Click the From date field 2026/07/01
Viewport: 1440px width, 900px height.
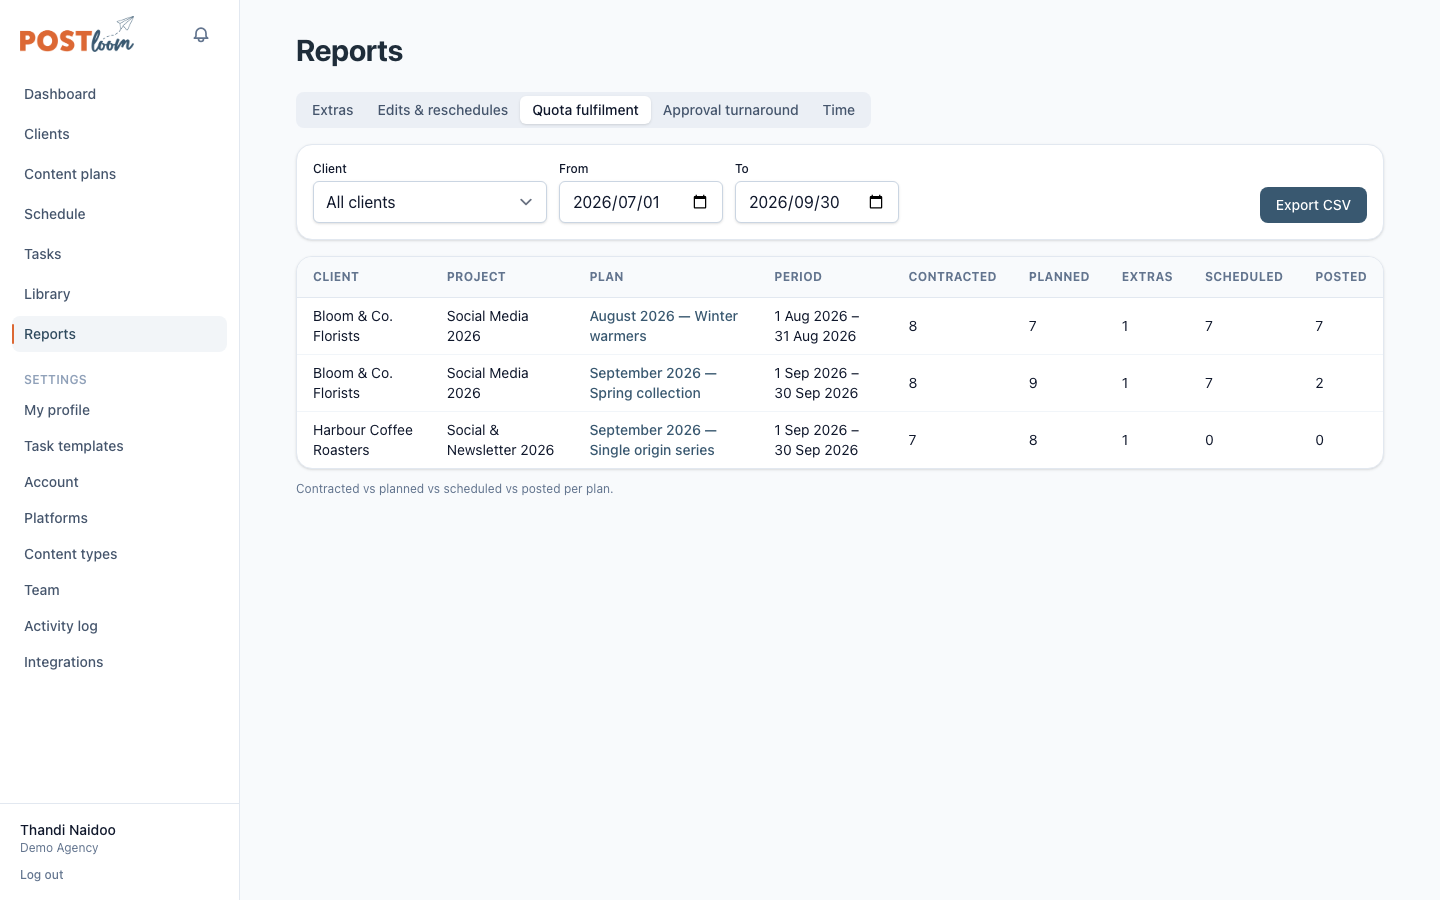pos(641,202)
